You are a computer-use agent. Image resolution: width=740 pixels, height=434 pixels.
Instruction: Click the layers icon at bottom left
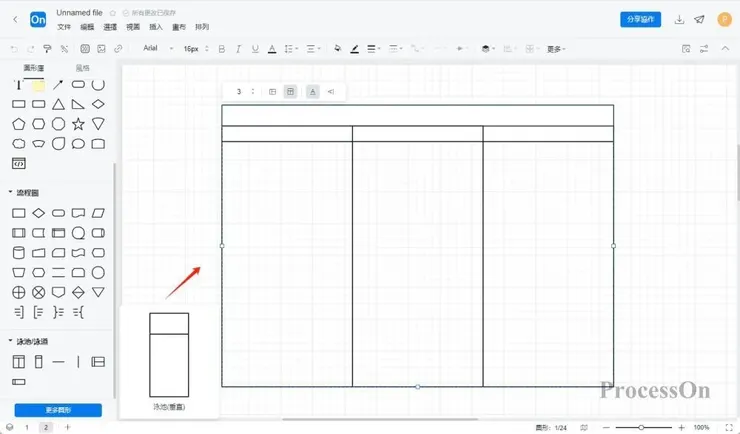[9, 427]
